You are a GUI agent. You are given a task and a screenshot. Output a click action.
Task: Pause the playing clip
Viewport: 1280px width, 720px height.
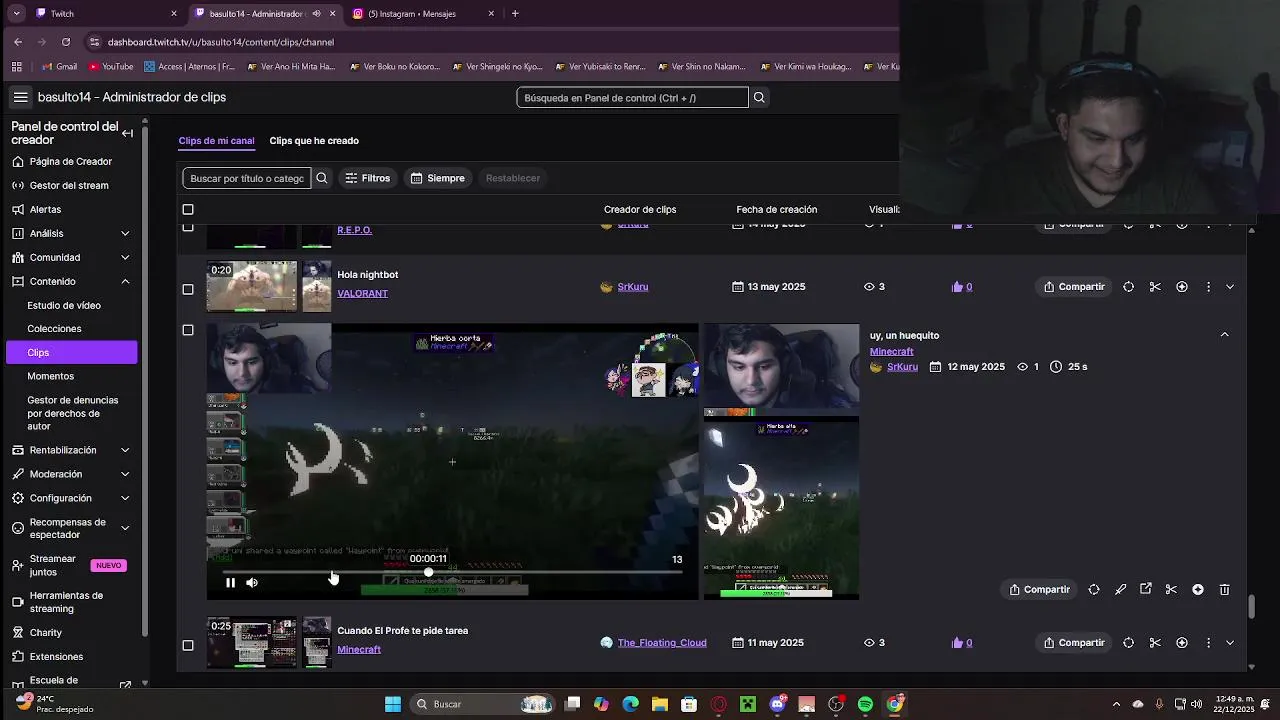230,583
